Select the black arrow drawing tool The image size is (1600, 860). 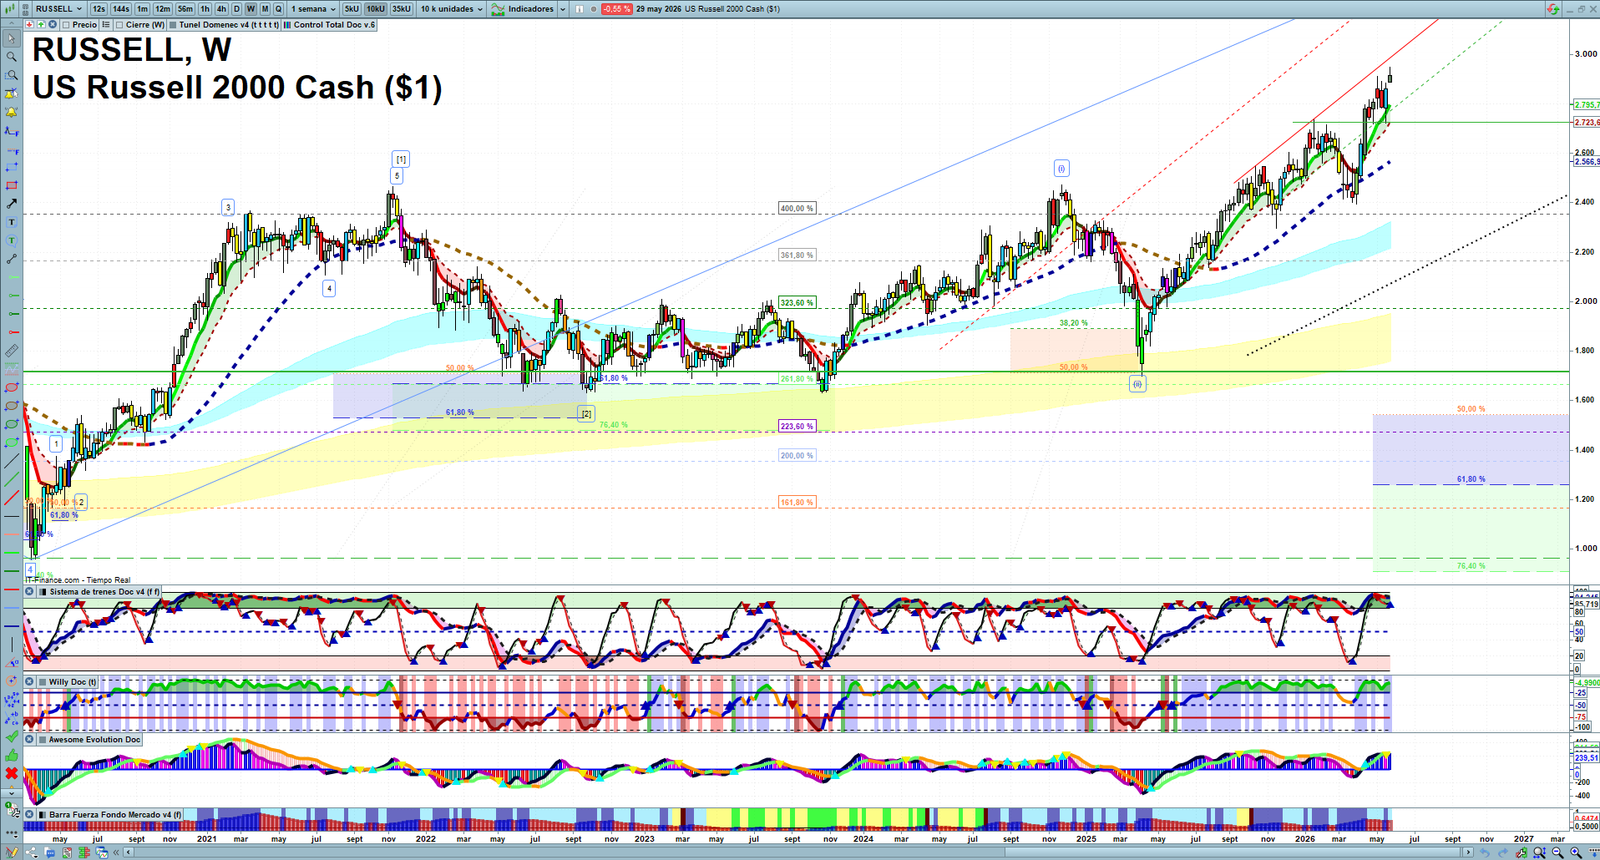point(12,203)
